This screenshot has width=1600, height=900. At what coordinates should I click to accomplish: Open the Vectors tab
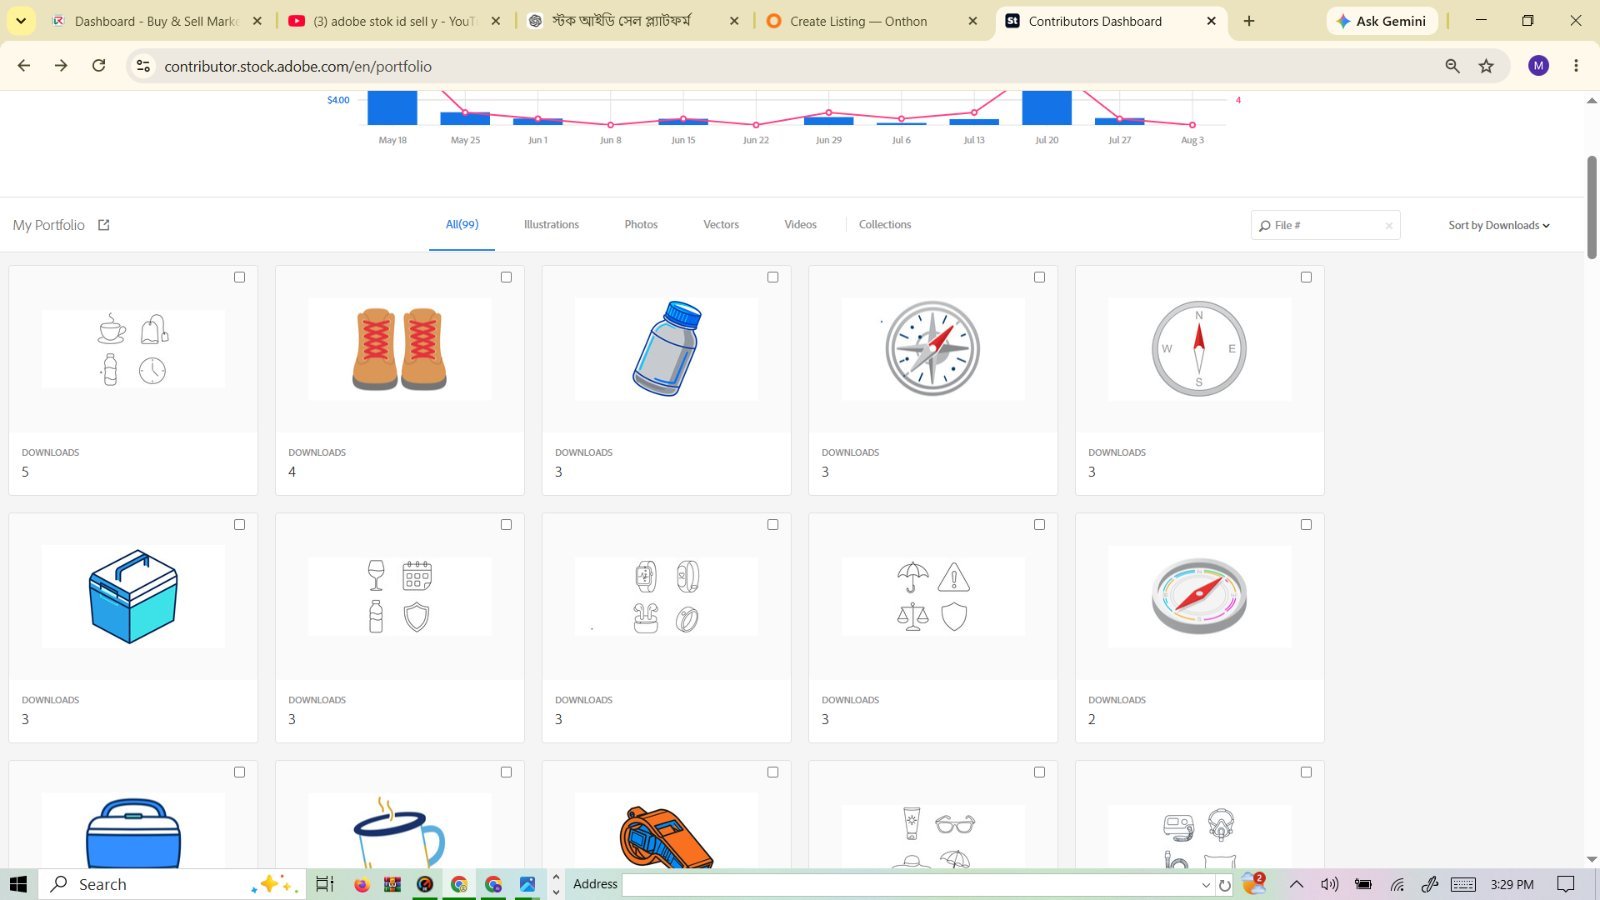721,225
